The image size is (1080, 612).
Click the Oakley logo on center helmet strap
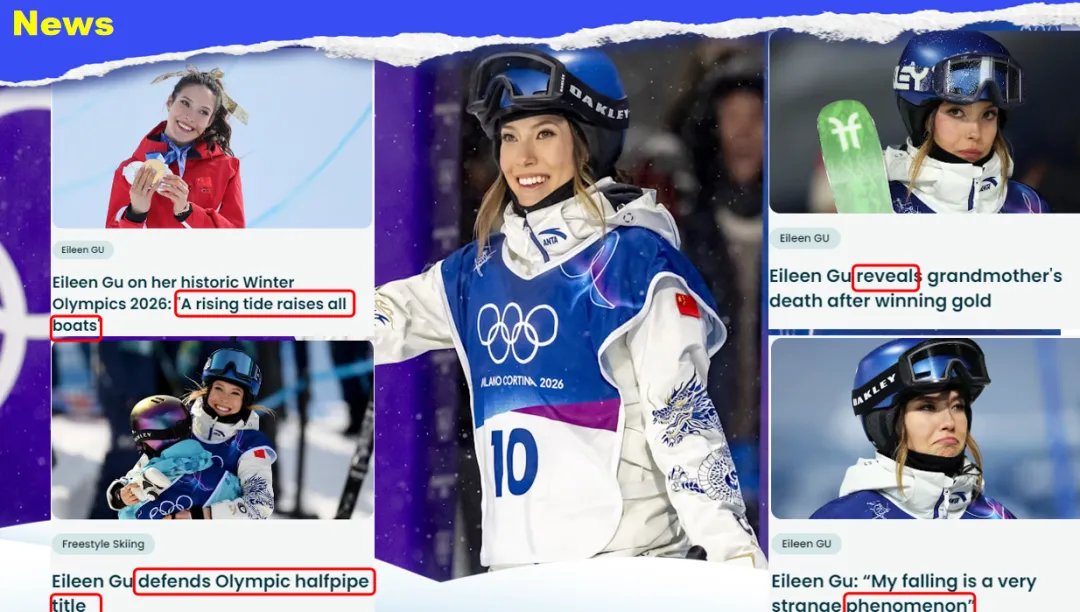tap(598, 103)
